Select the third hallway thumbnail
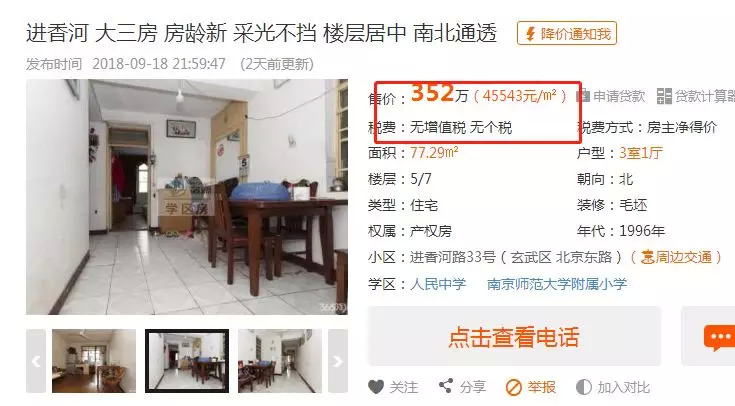 (x=280, y=361)
